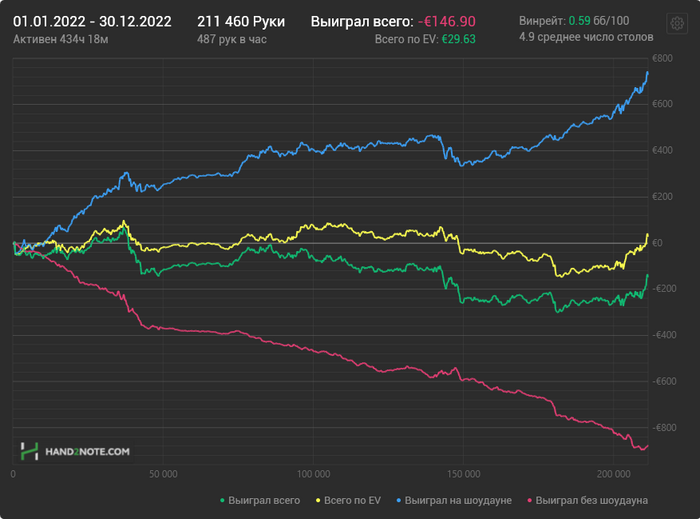This screenshot has height=519, width=700.
Task: Click the €600 y-axis label
Action: coord(662,104)
